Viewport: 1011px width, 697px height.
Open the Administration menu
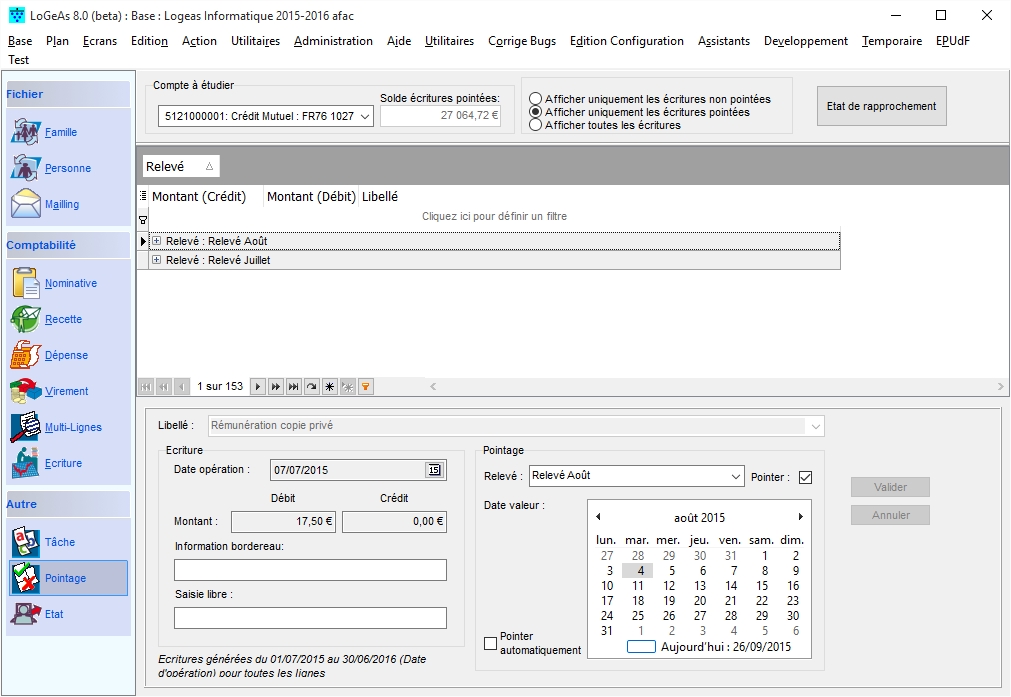click(x=333, y=41)
